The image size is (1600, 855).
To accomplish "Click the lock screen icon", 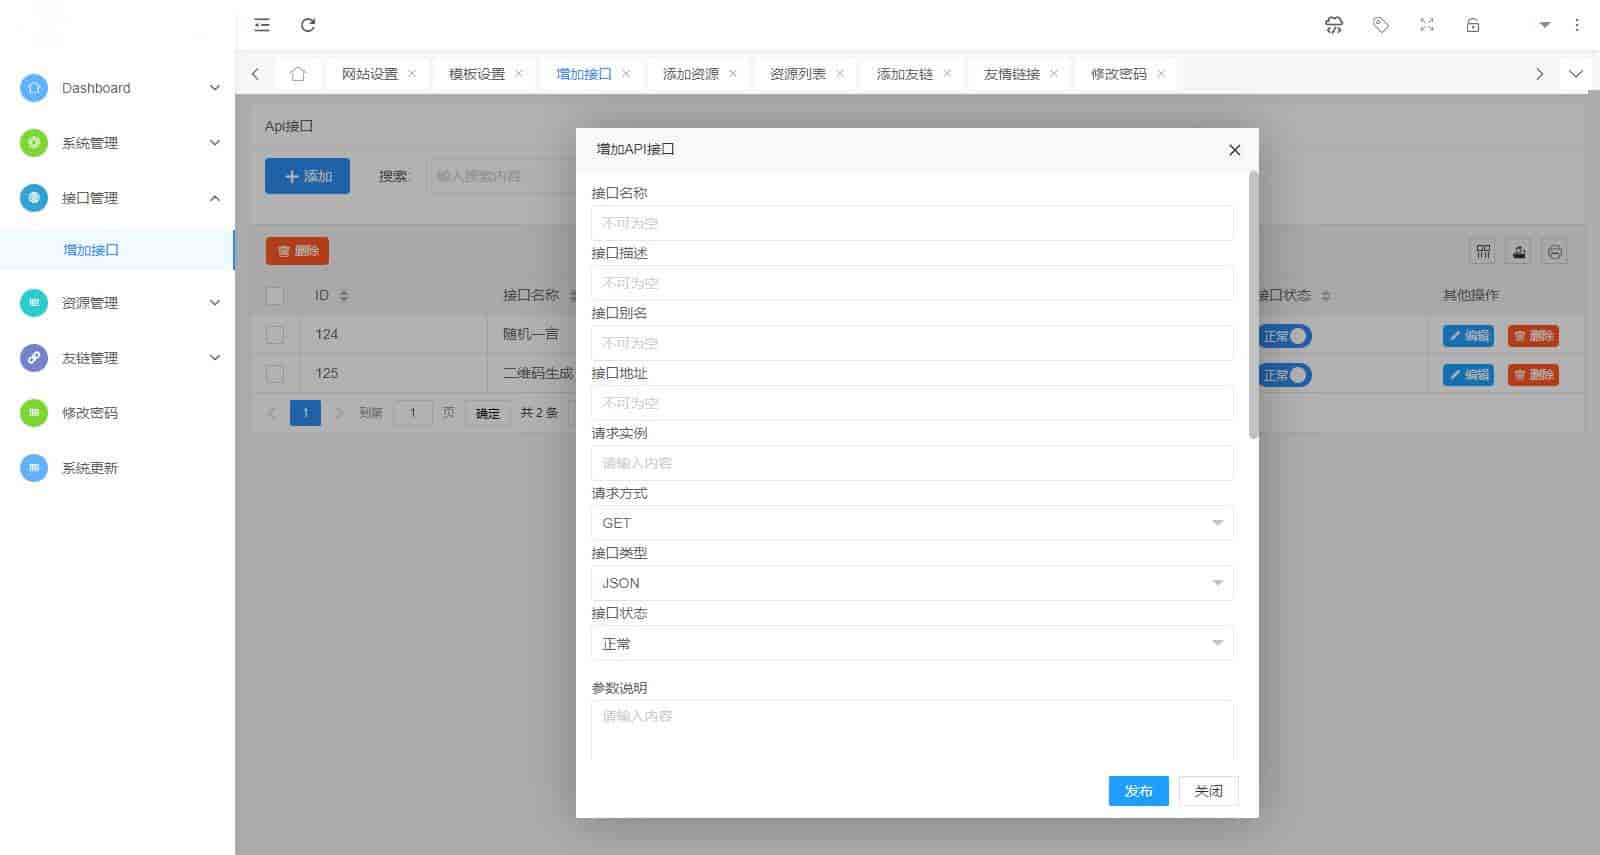I will click(1473, 25).
